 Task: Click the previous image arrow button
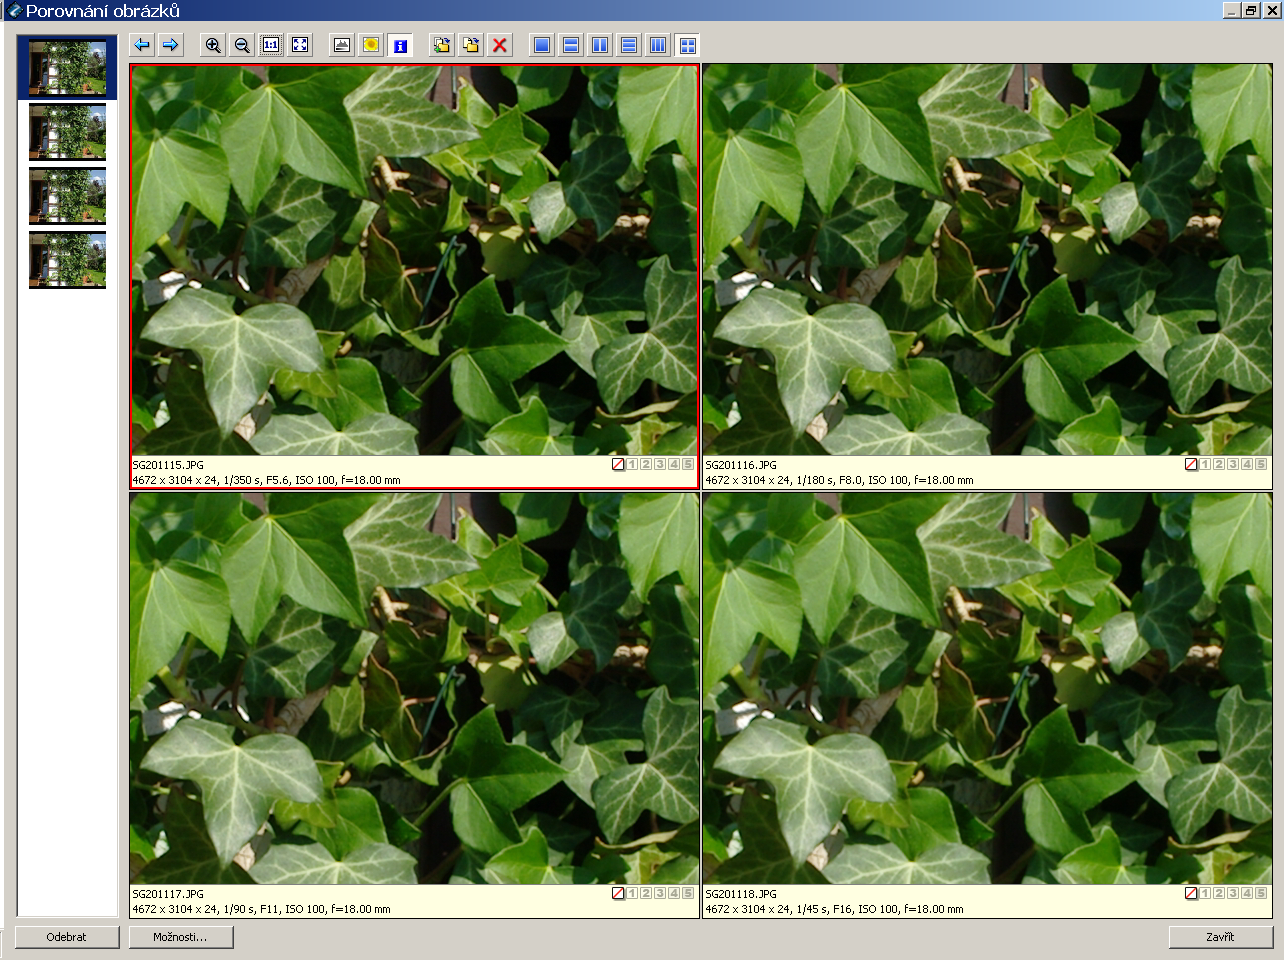142,45
